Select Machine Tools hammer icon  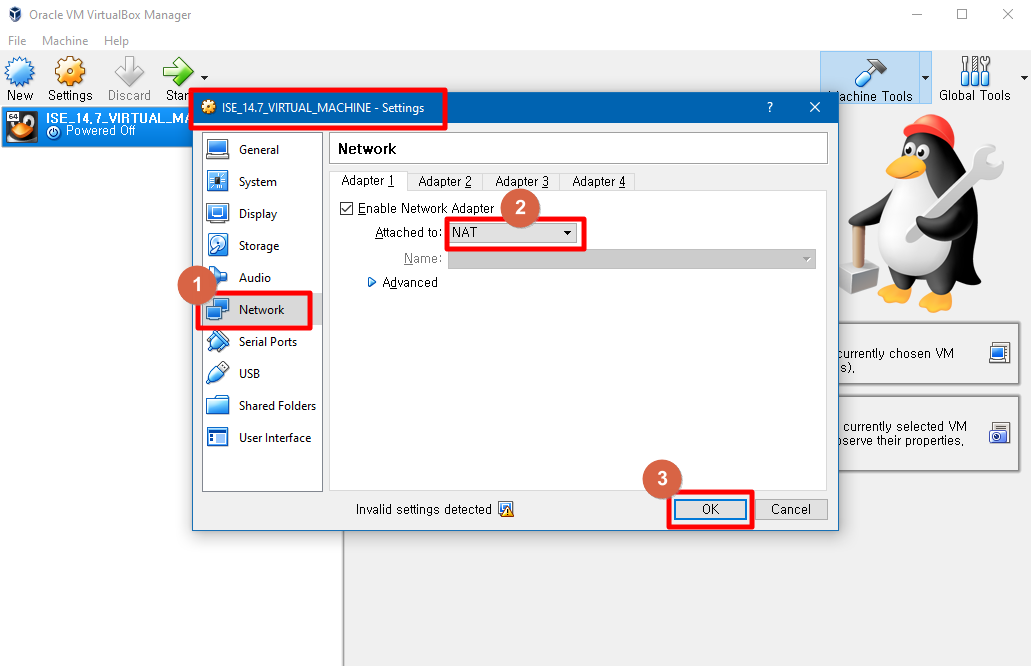(x=871, y=72)
